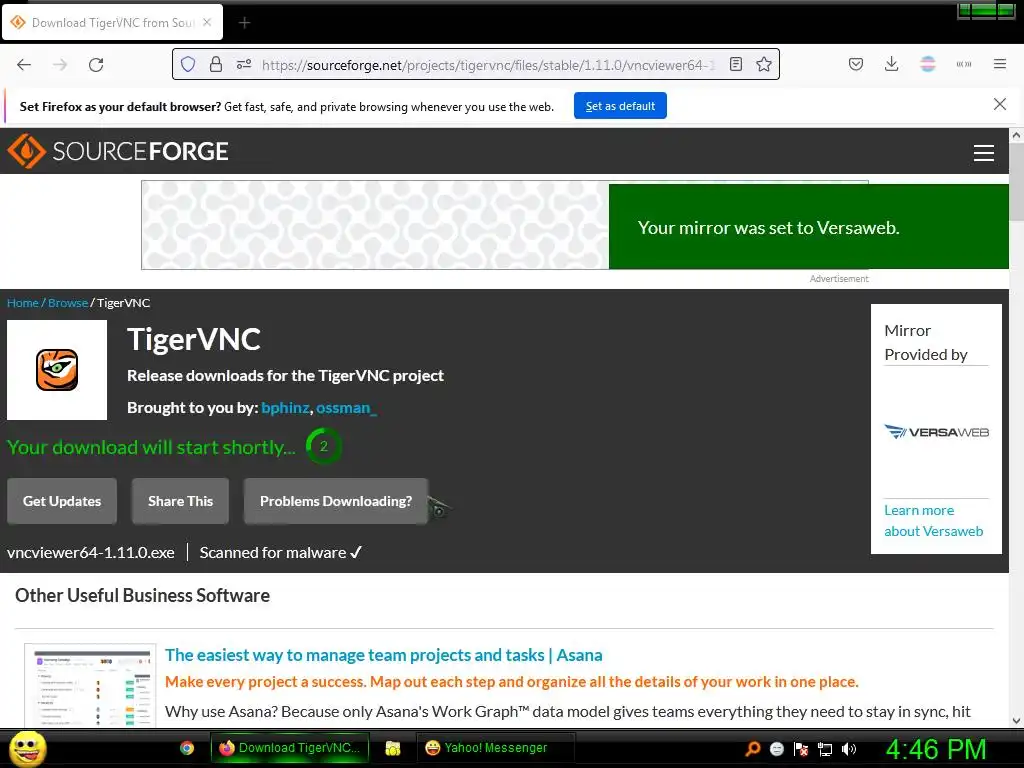Click Share This button
The height and width of the screenshot is (768, 1024).
pos(180,501)
